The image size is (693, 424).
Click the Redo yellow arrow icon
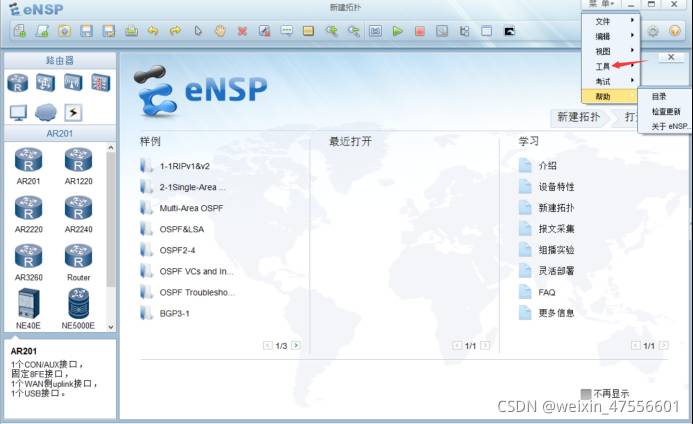[175, 31]
